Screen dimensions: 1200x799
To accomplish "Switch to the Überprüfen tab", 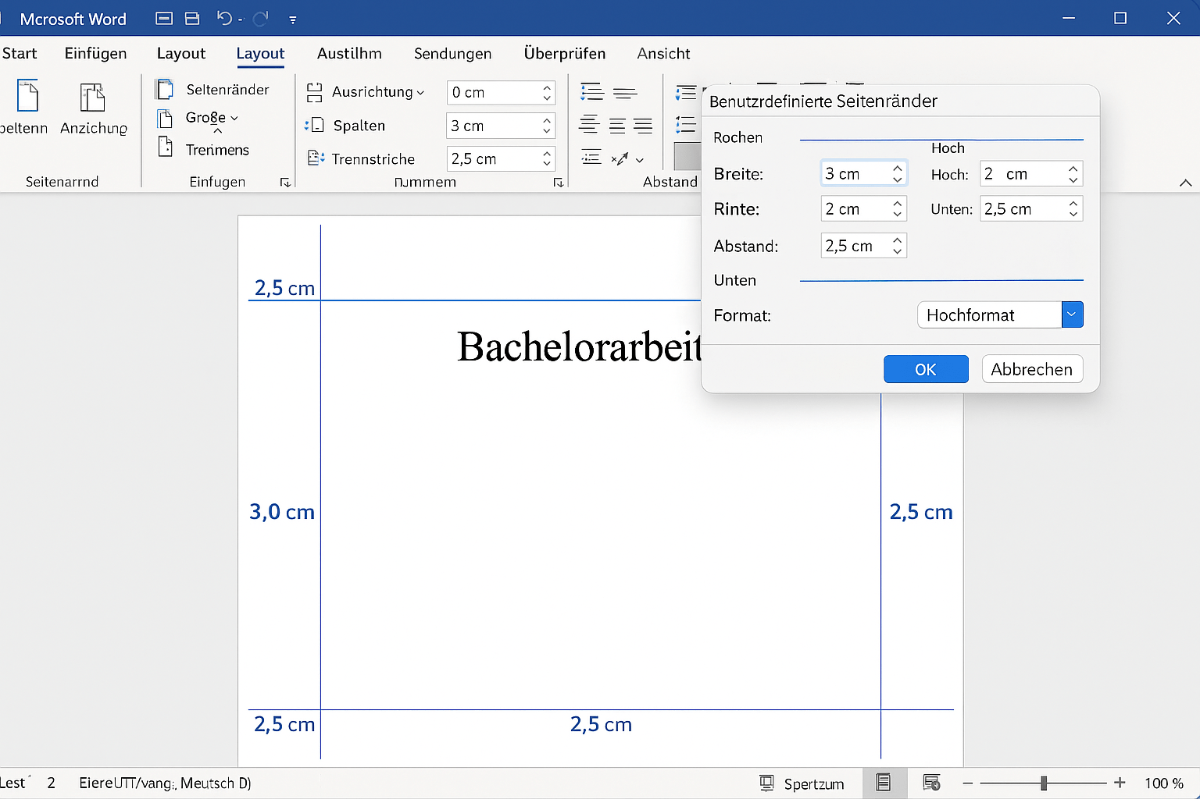I will [x=564, y=54].
